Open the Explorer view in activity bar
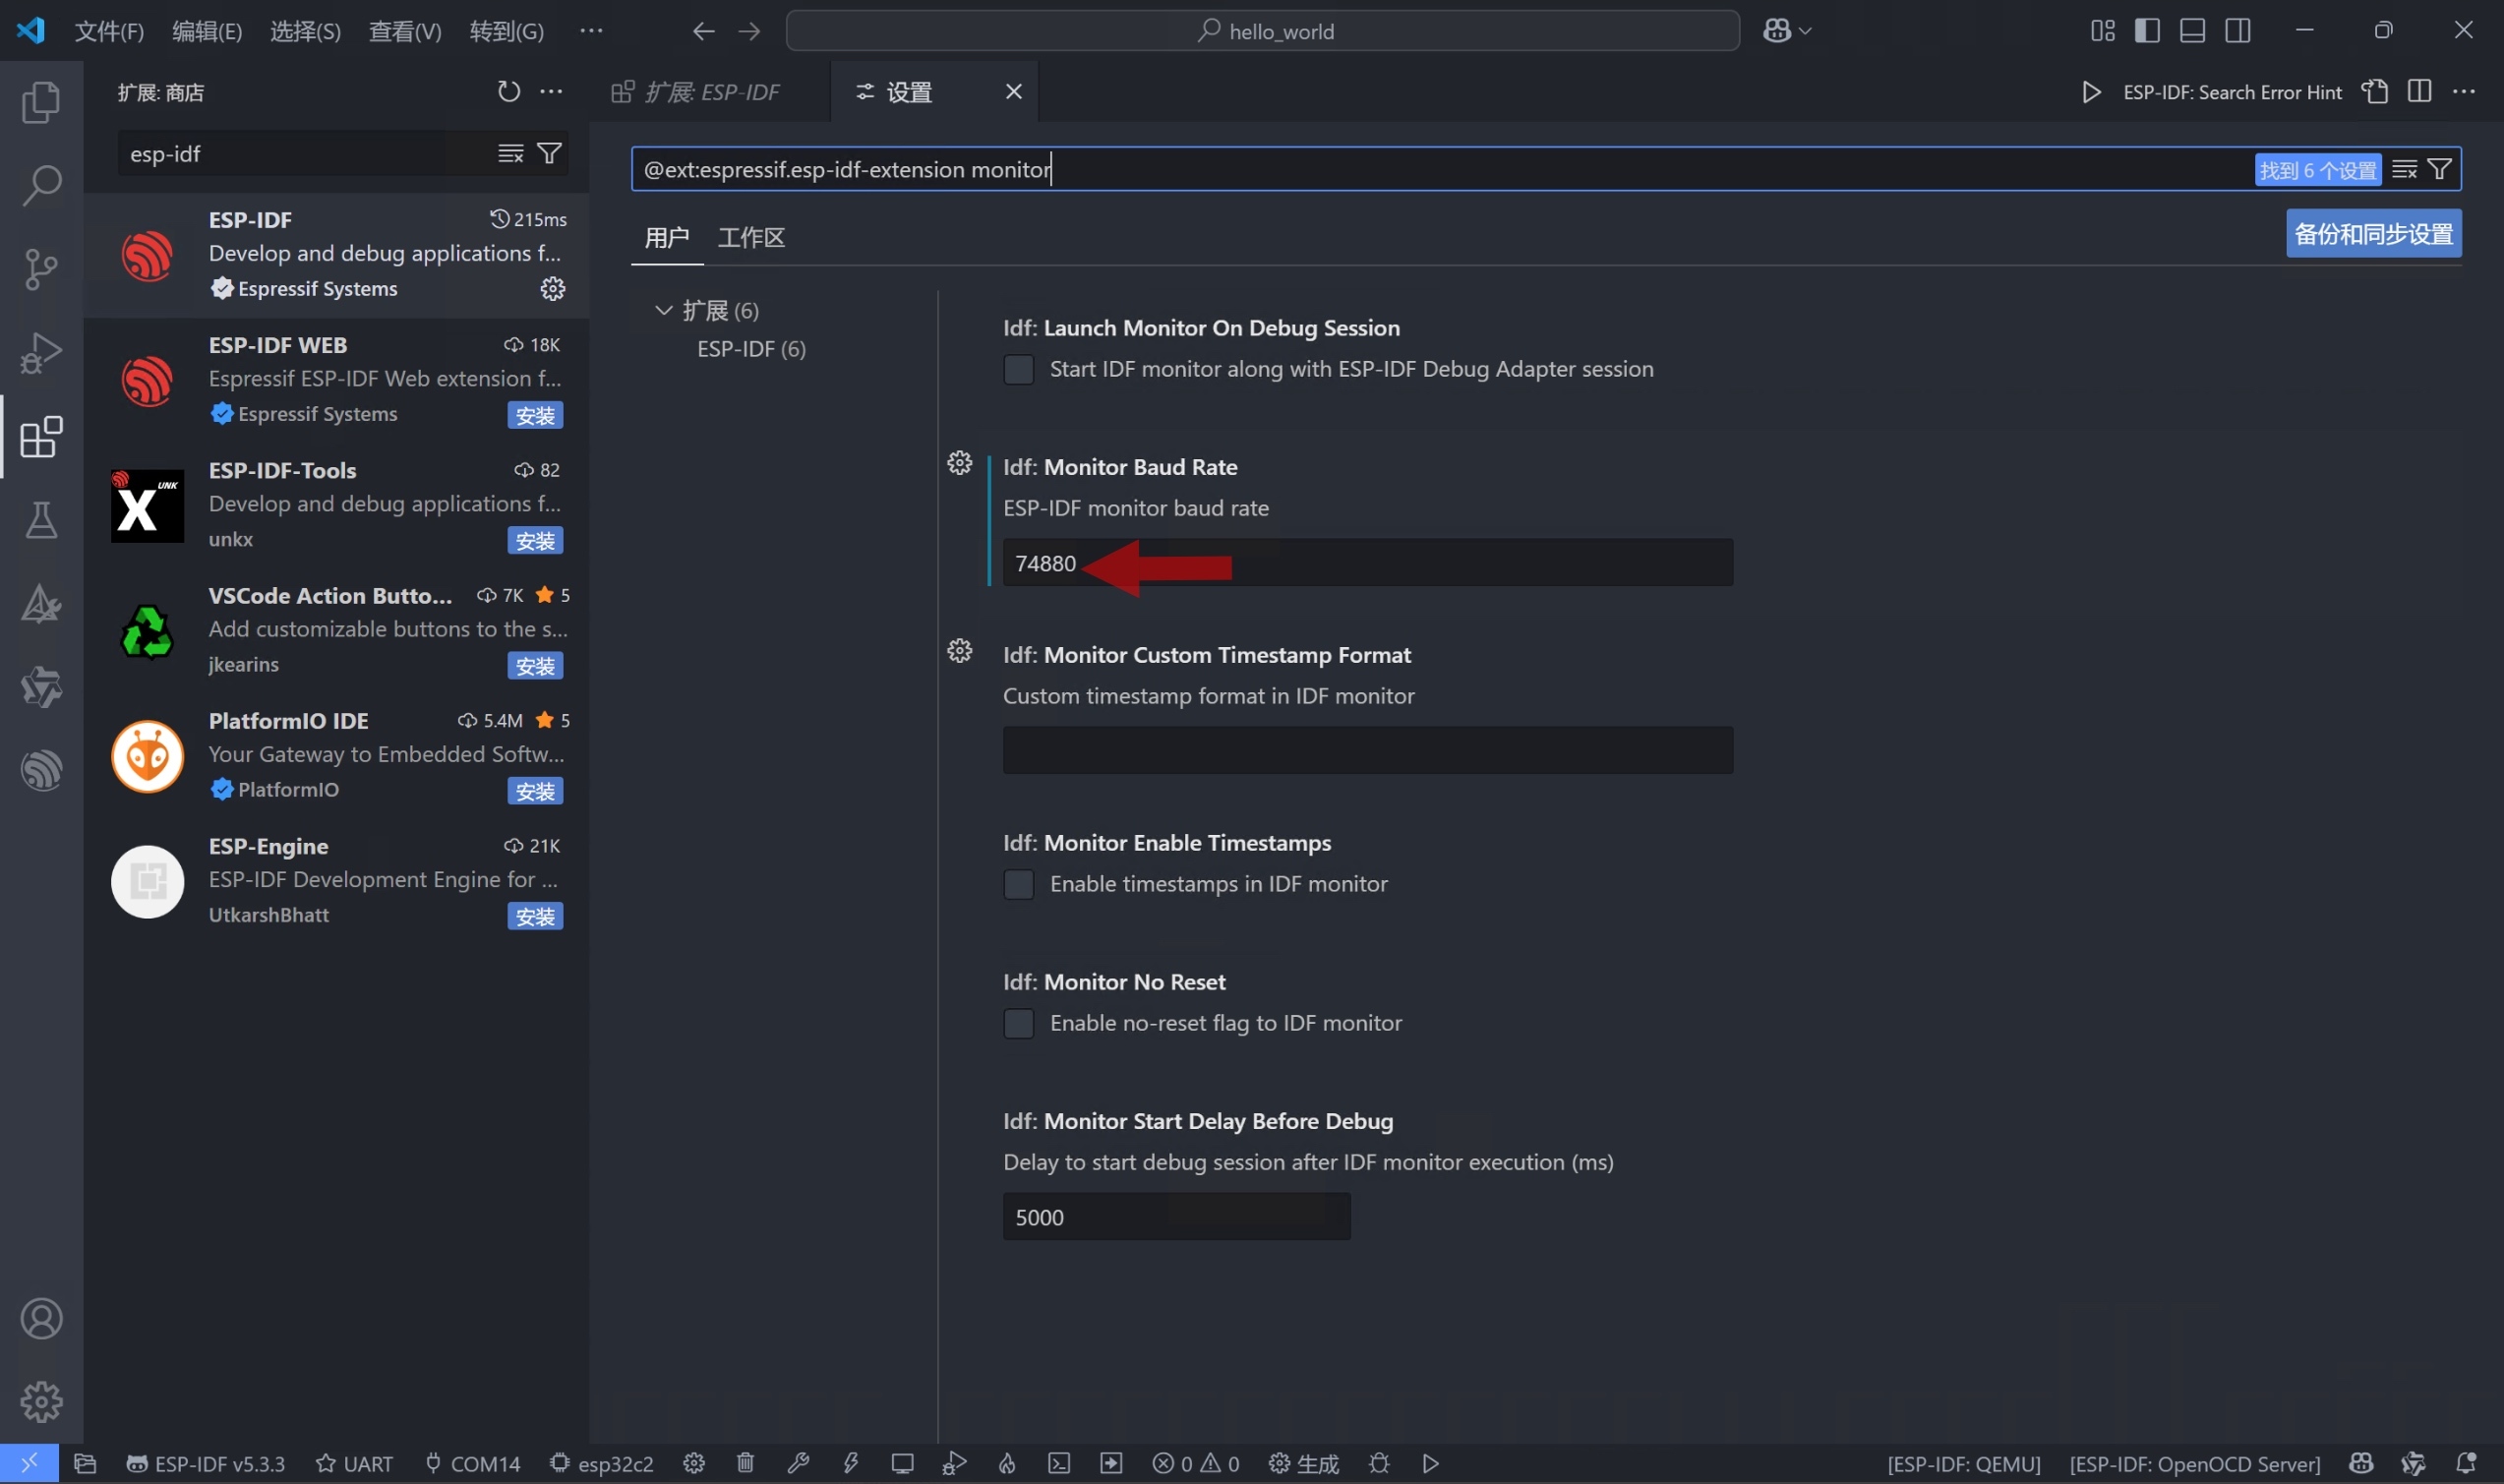The width and height of the screenshot is (2504, 1484). pyautogui.click(x=41, y=101)
